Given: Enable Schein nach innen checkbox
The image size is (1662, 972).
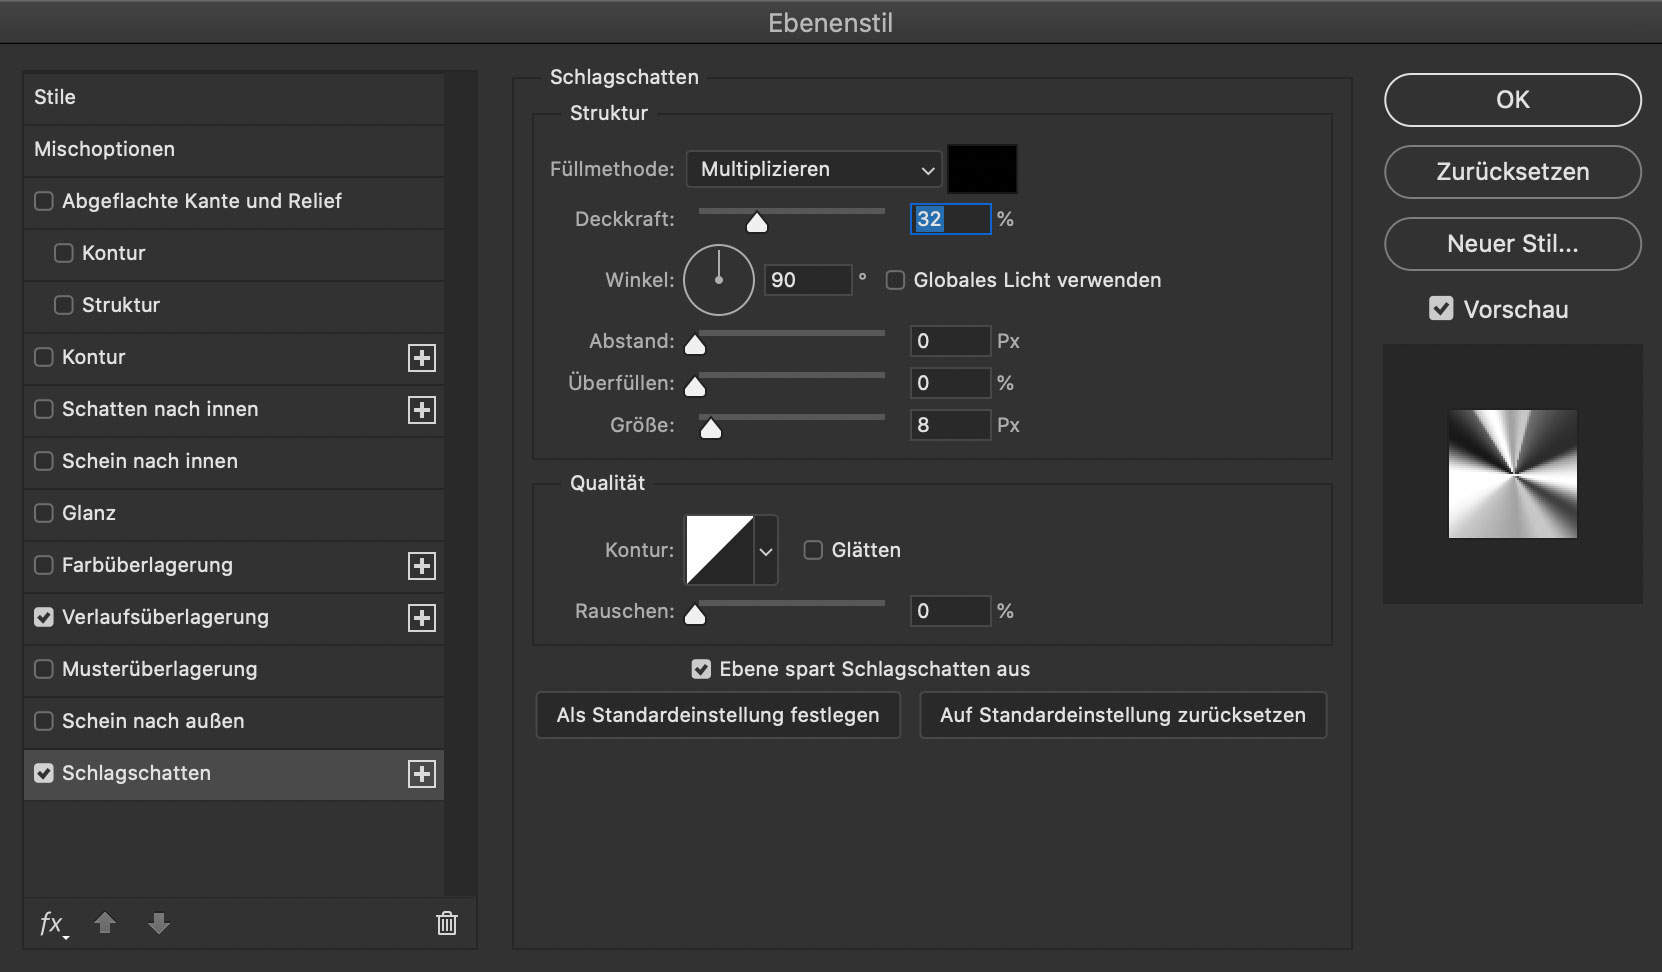Looking at the screenshot, I should coord(44,461).
